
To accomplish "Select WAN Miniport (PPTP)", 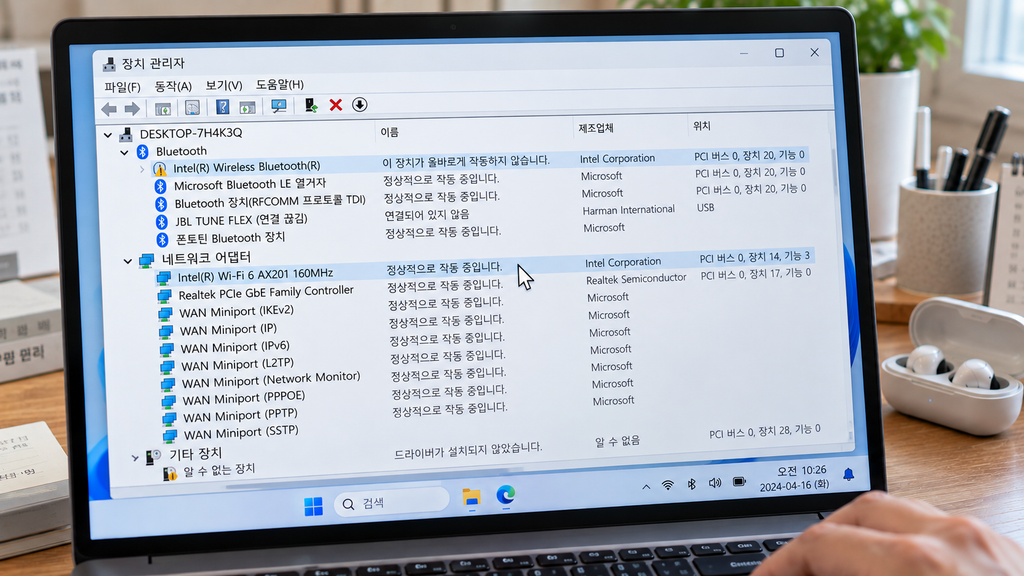I will tap(240, 416).
